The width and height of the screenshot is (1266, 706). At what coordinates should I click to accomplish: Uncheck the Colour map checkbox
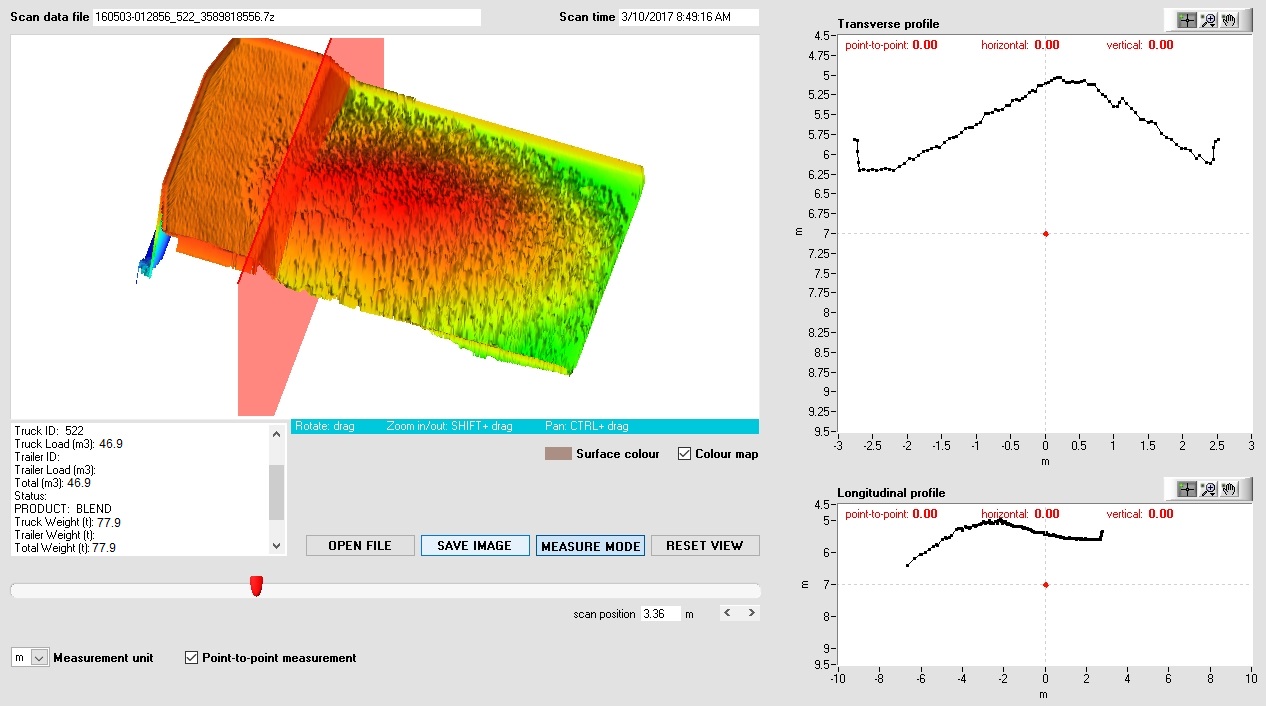click(x=685, y=454)
